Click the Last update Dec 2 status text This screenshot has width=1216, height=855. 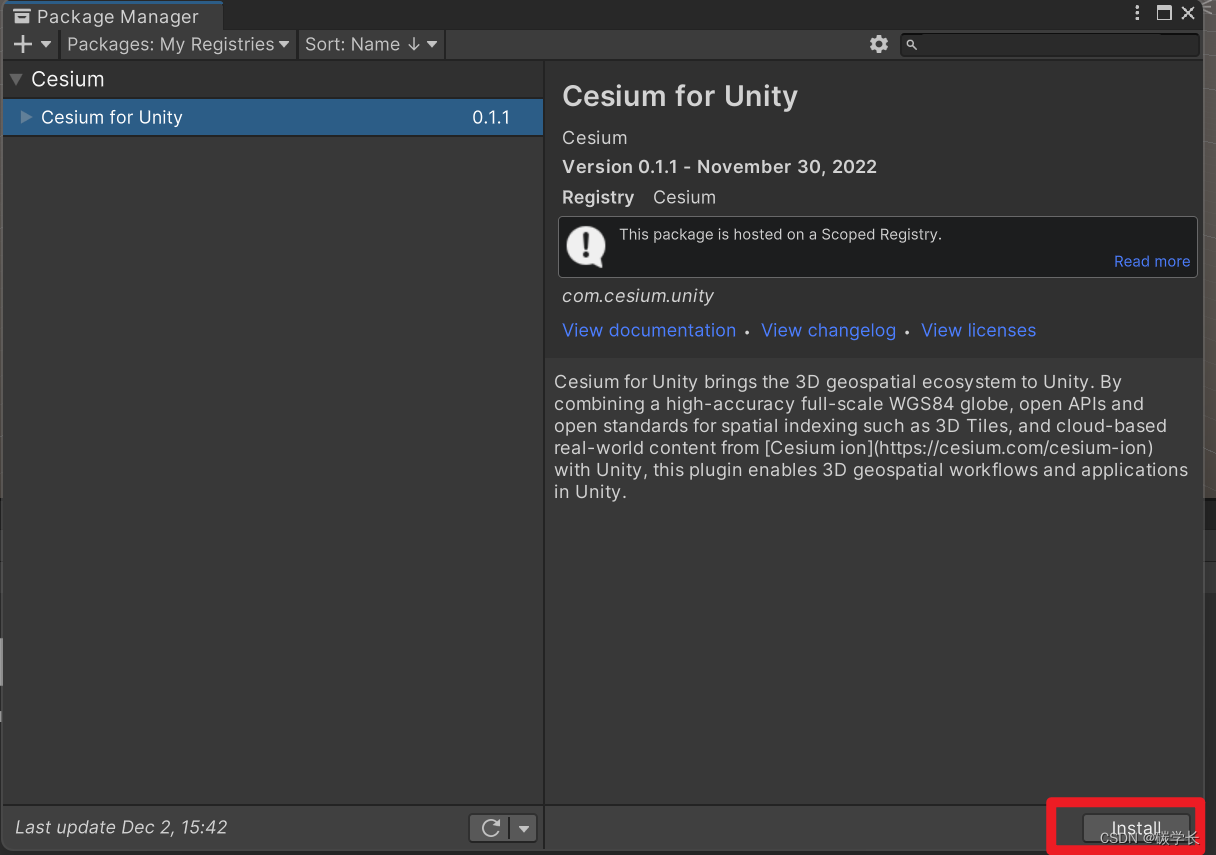121,828
